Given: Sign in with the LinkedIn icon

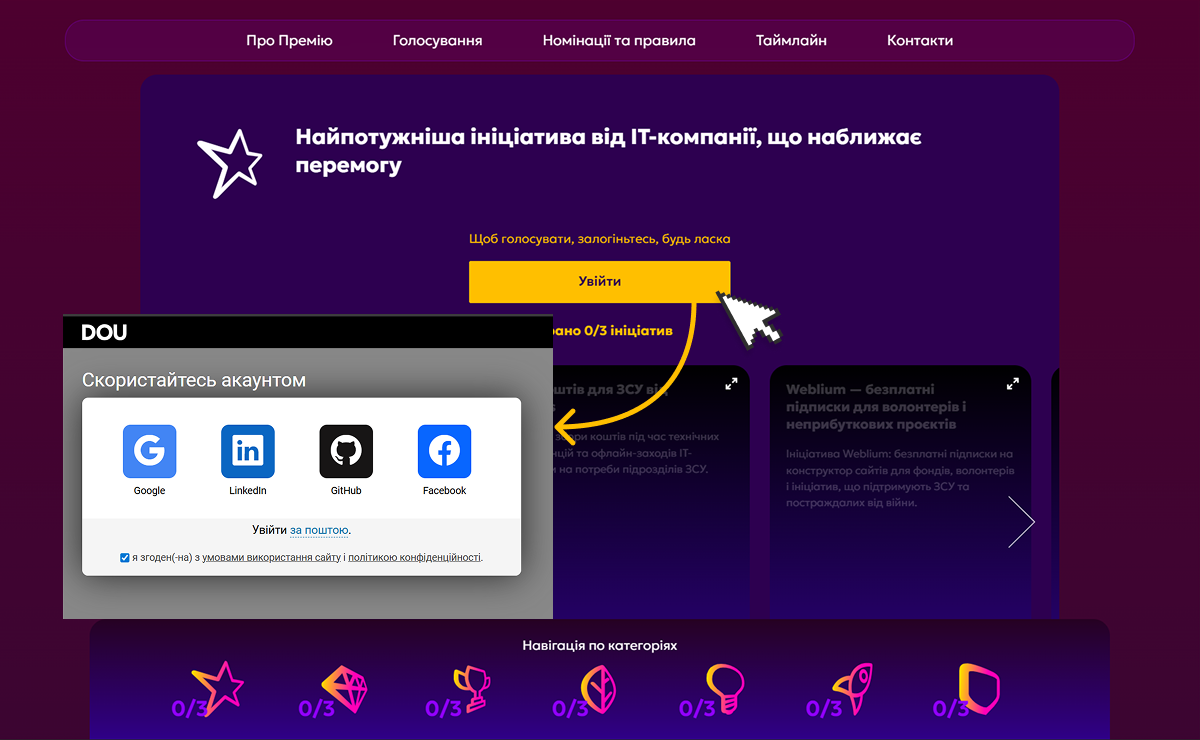Looking at the screenshot, I should [247, 451].
